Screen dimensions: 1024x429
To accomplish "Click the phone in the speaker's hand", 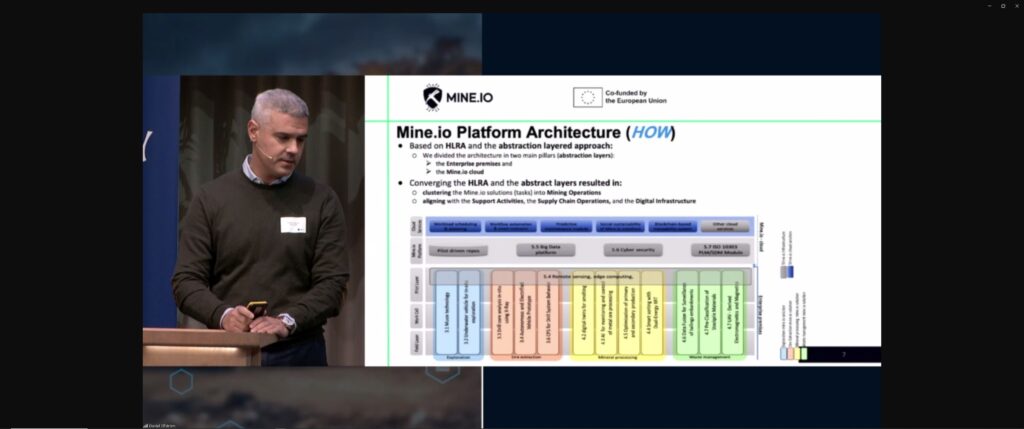I will point(256,309).
